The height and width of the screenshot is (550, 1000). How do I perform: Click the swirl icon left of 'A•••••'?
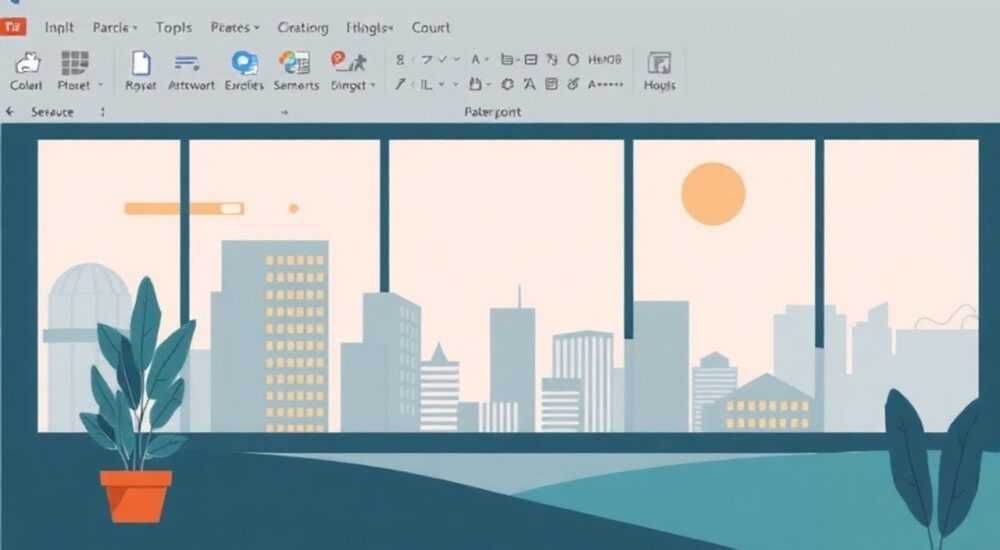(x=573, y=84)
